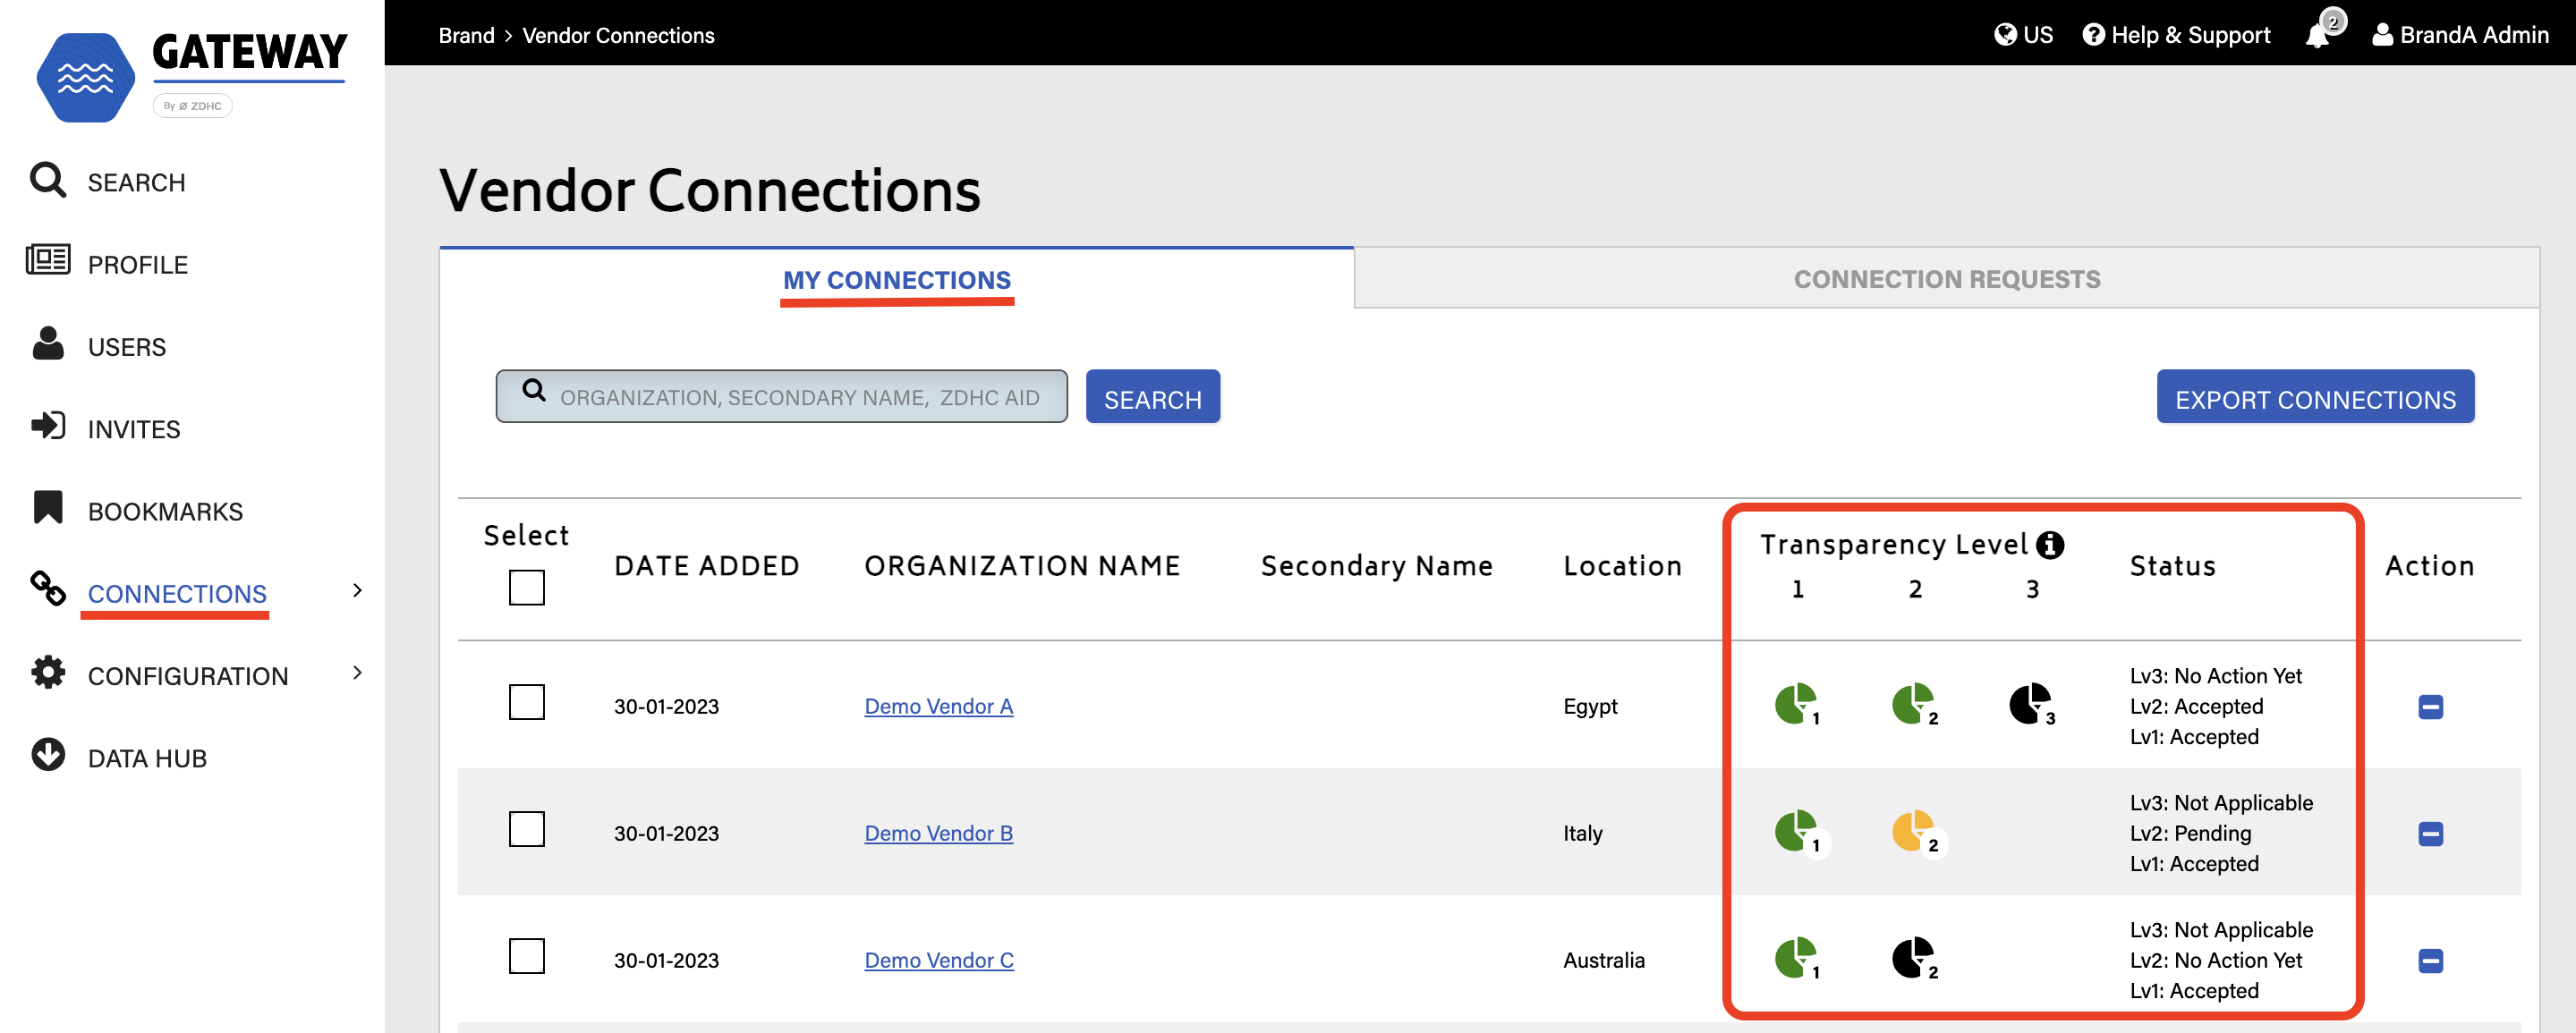Image resolution: width=2576 pixels, height=1033 pixels.
Task: Click the Status column header
Action: tap(2172, 566)
